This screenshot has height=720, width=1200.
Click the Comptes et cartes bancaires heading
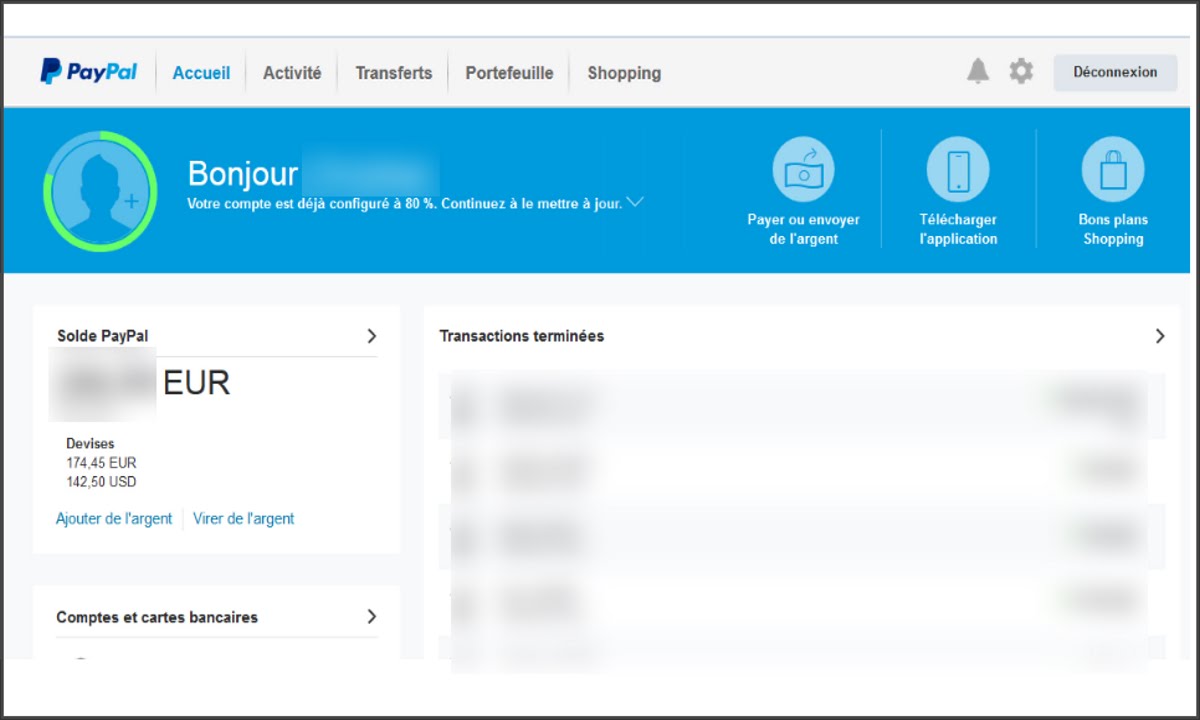coord(157,617)
